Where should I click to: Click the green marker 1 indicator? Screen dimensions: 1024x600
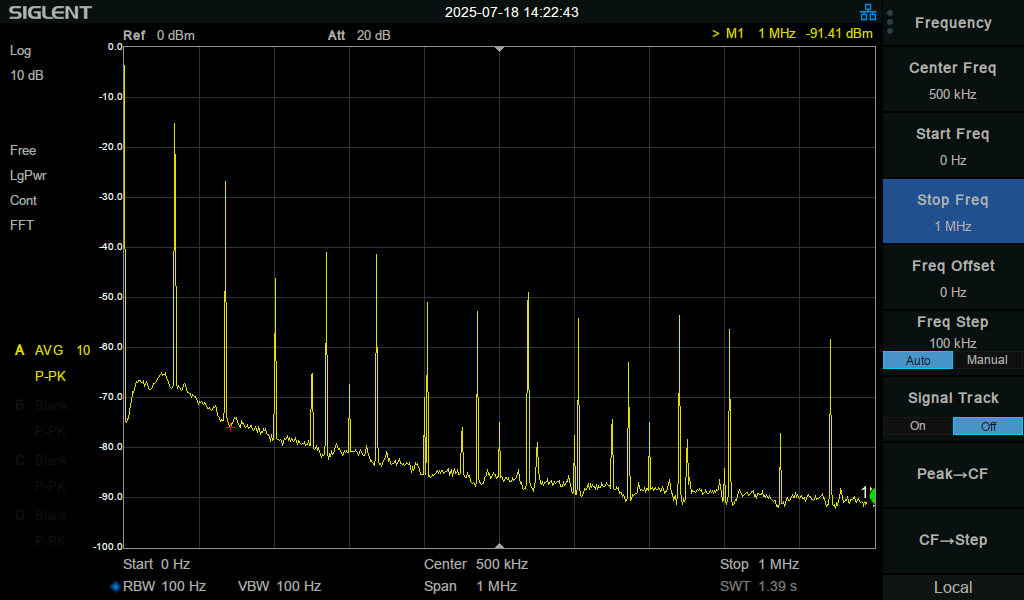pyautogui.click(x=872, y=496)
